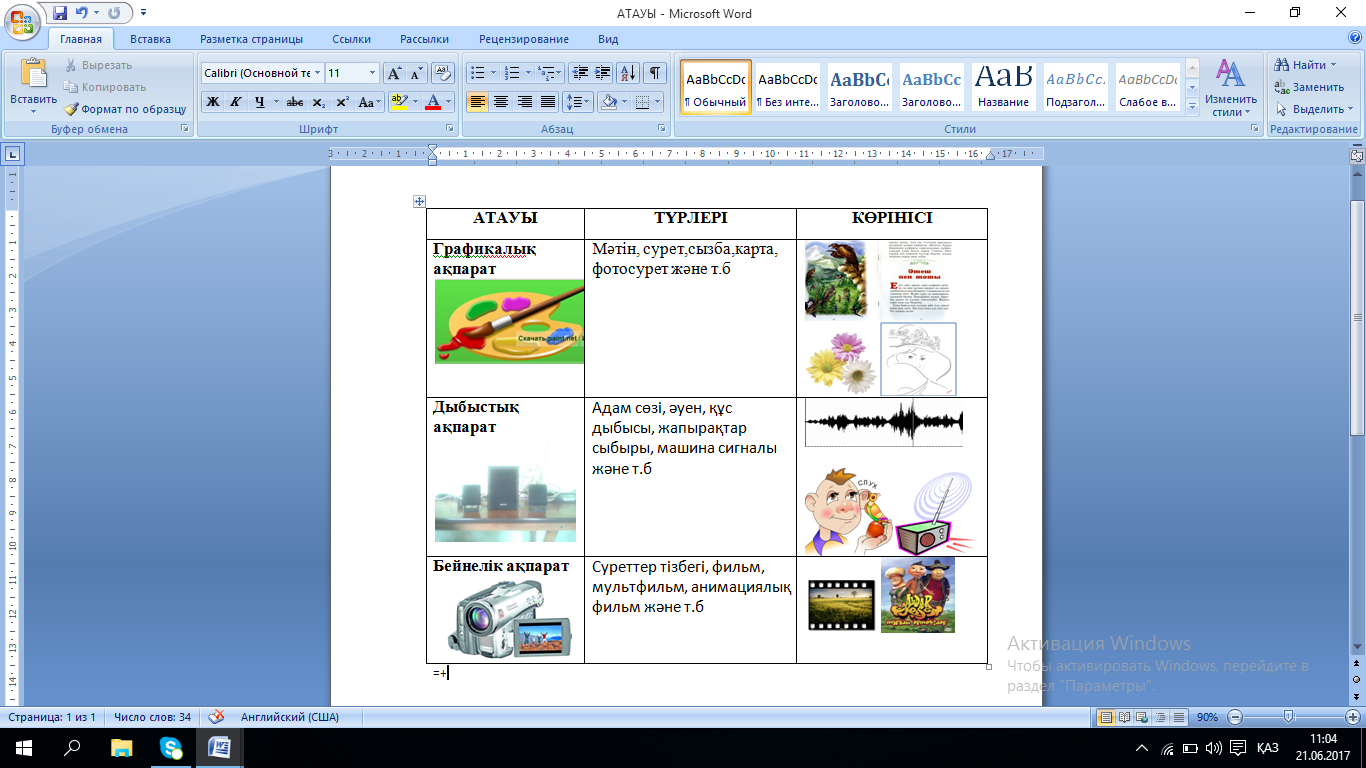Align text to center
The image size is (1366, 768).
(501, 102)
